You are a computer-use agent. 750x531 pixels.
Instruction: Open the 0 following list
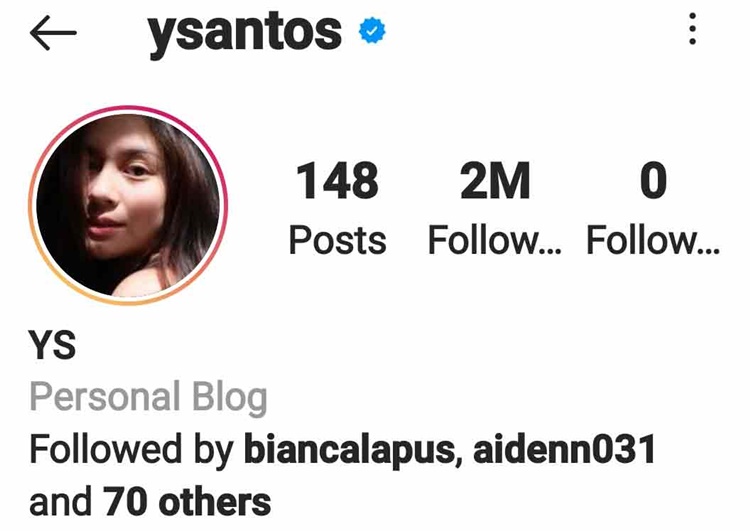[x=653, y=208]
